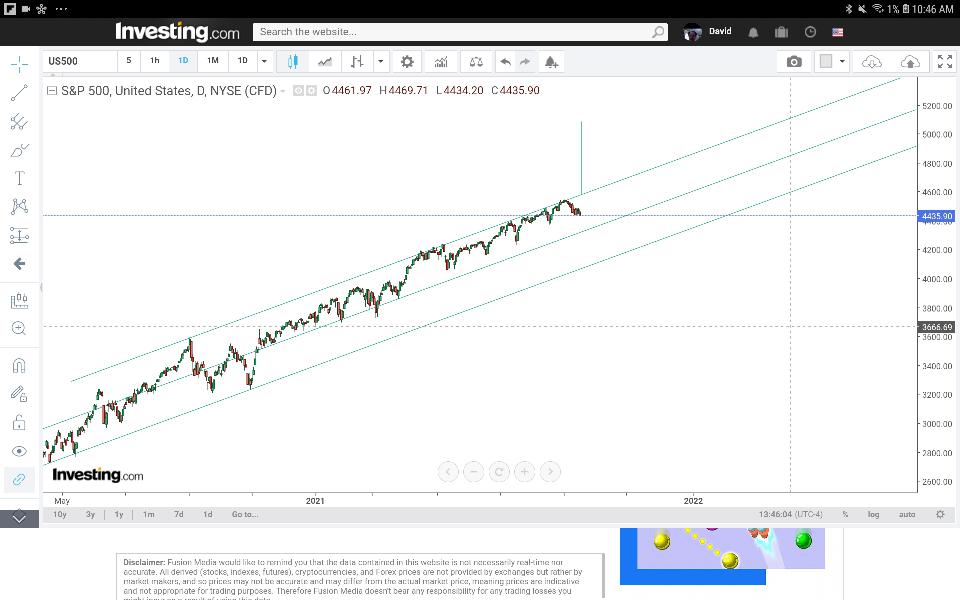Screen dimensions: 960x600
Task: Open the indicators menu
Action: [x=441, y=61]
